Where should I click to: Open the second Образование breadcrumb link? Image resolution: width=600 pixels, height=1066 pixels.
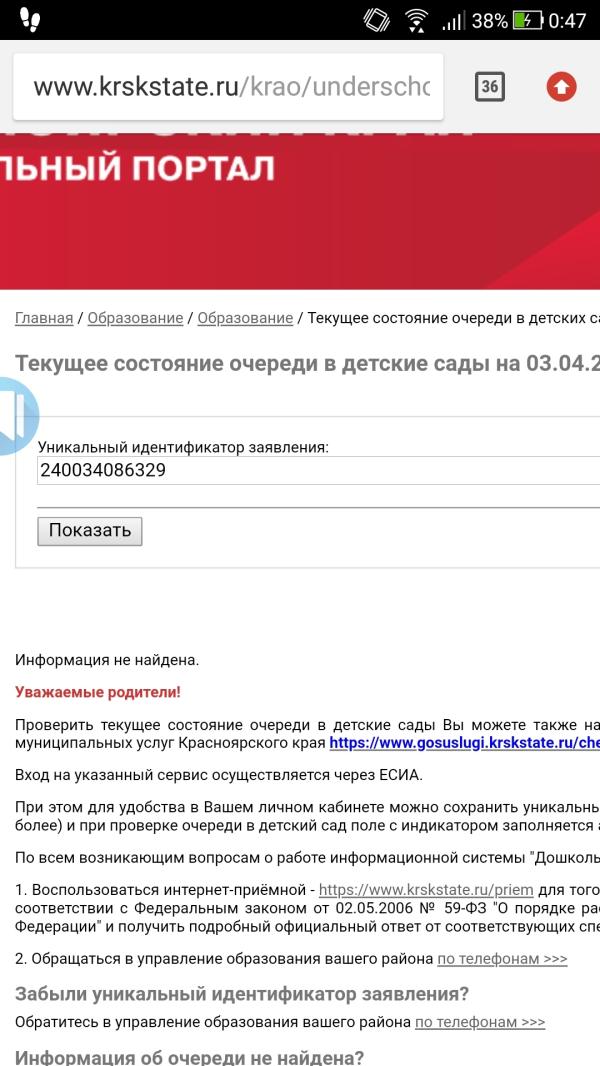pyautogui.click(x=245, y=318)
